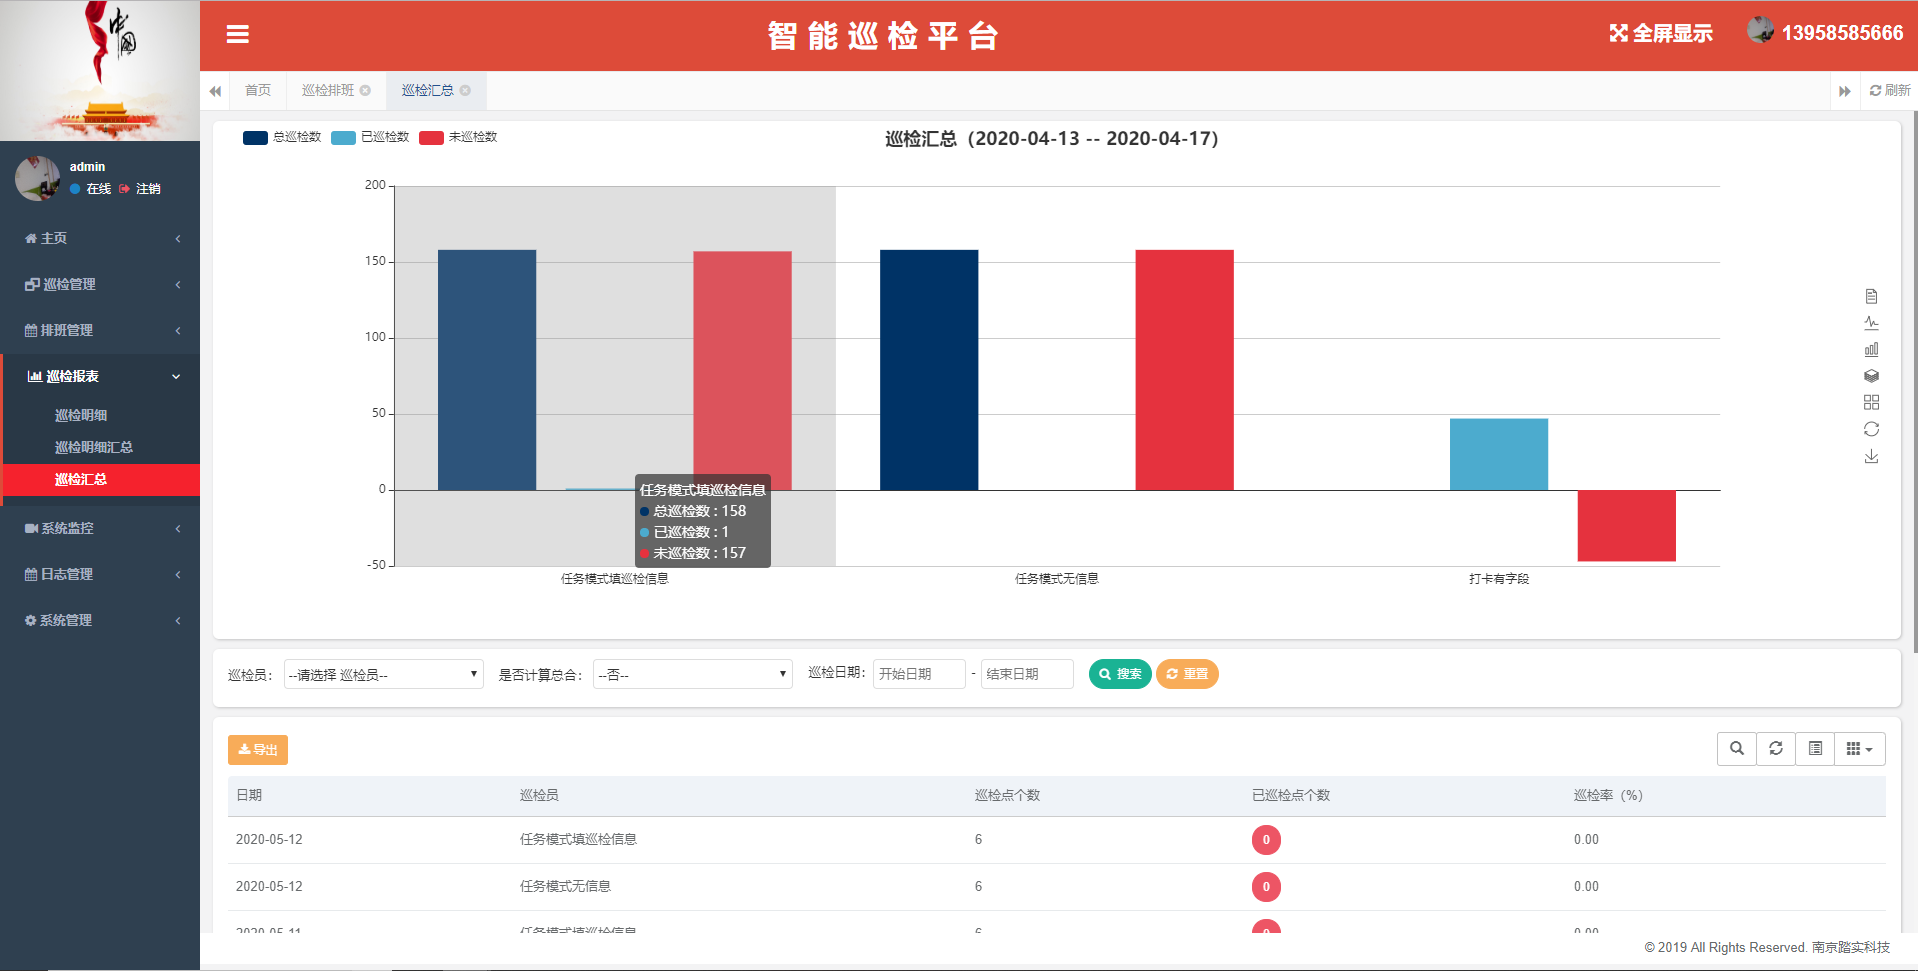The width and height of the screenshot is (1918, 971).
Task: Toggle the hamburger sidebar menu icon
Action: [237, 34]
